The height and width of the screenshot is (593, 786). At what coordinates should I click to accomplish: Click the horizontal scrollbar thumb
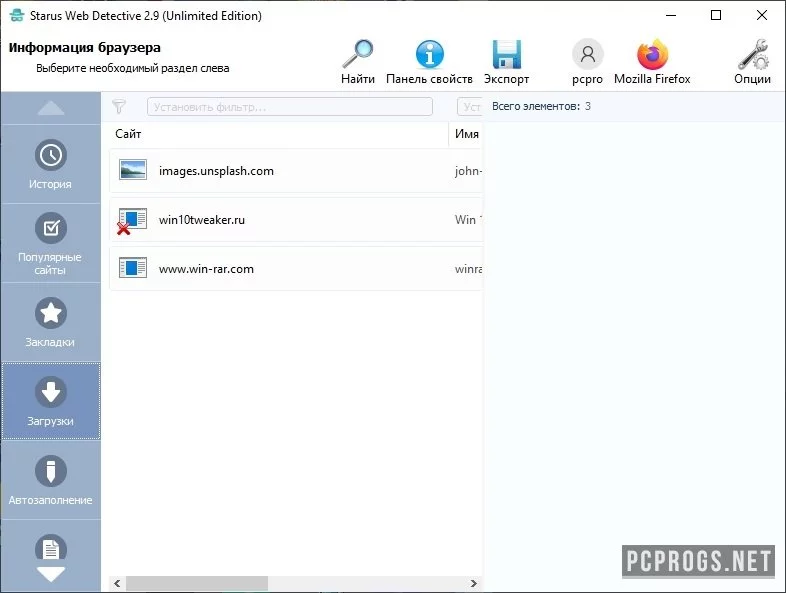196,583
